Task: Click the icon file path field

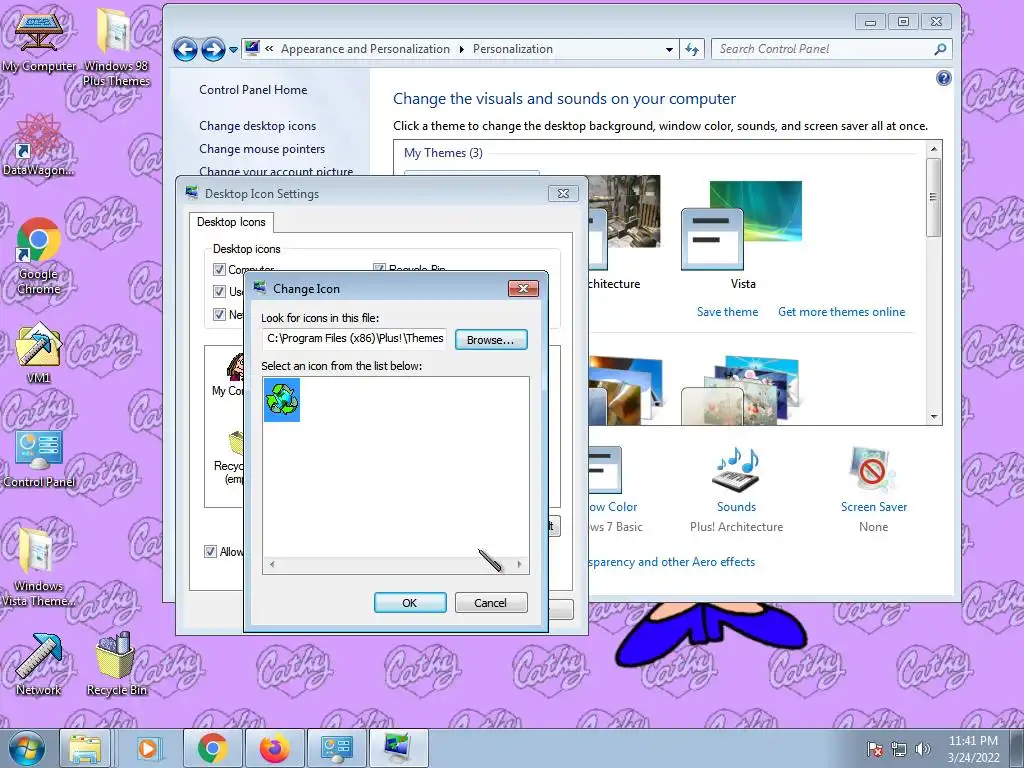Action: (355, 338)
